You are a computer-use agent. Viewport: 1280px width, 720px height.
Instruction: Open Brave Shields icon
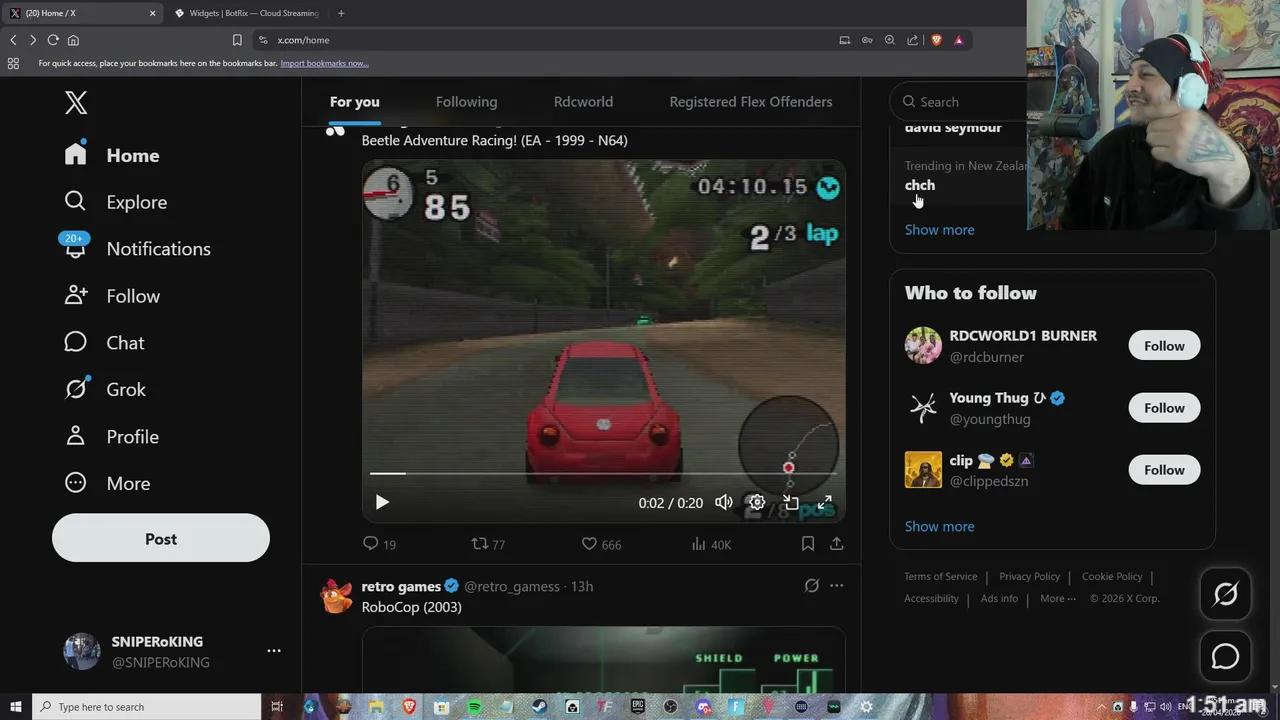(937, 40)
